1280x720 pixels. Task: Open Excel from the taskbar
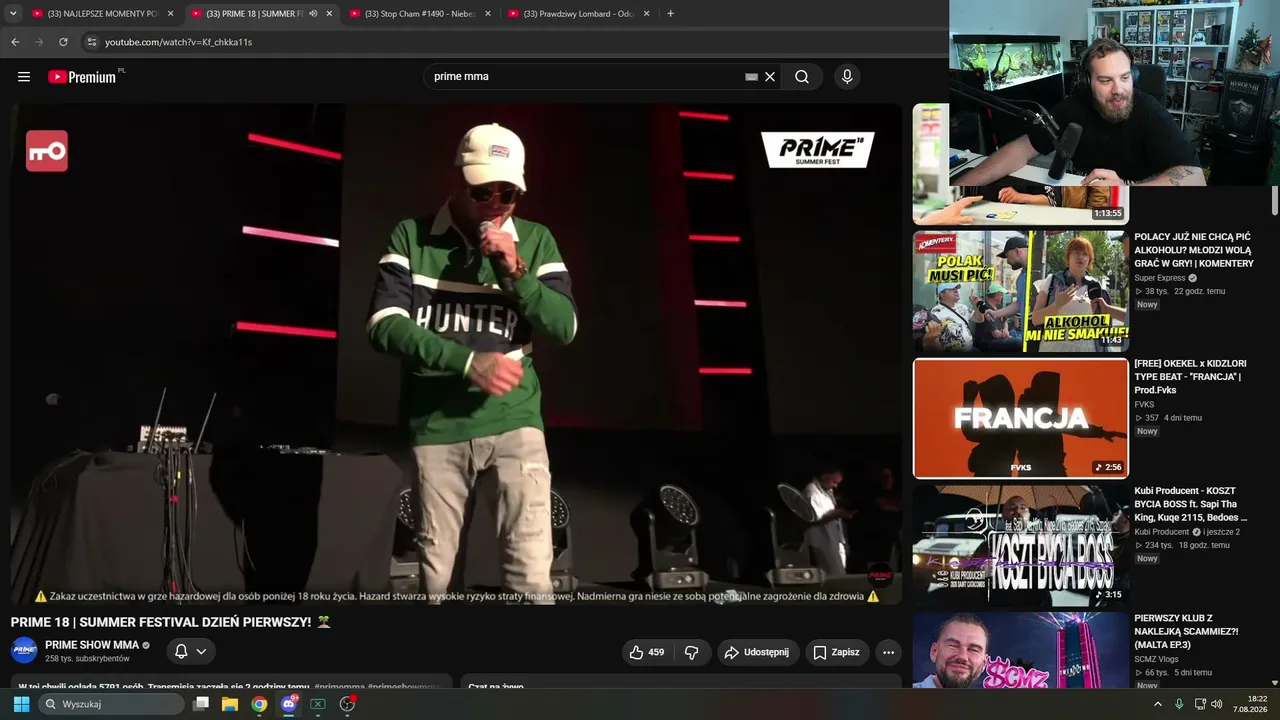click(318, 704)
